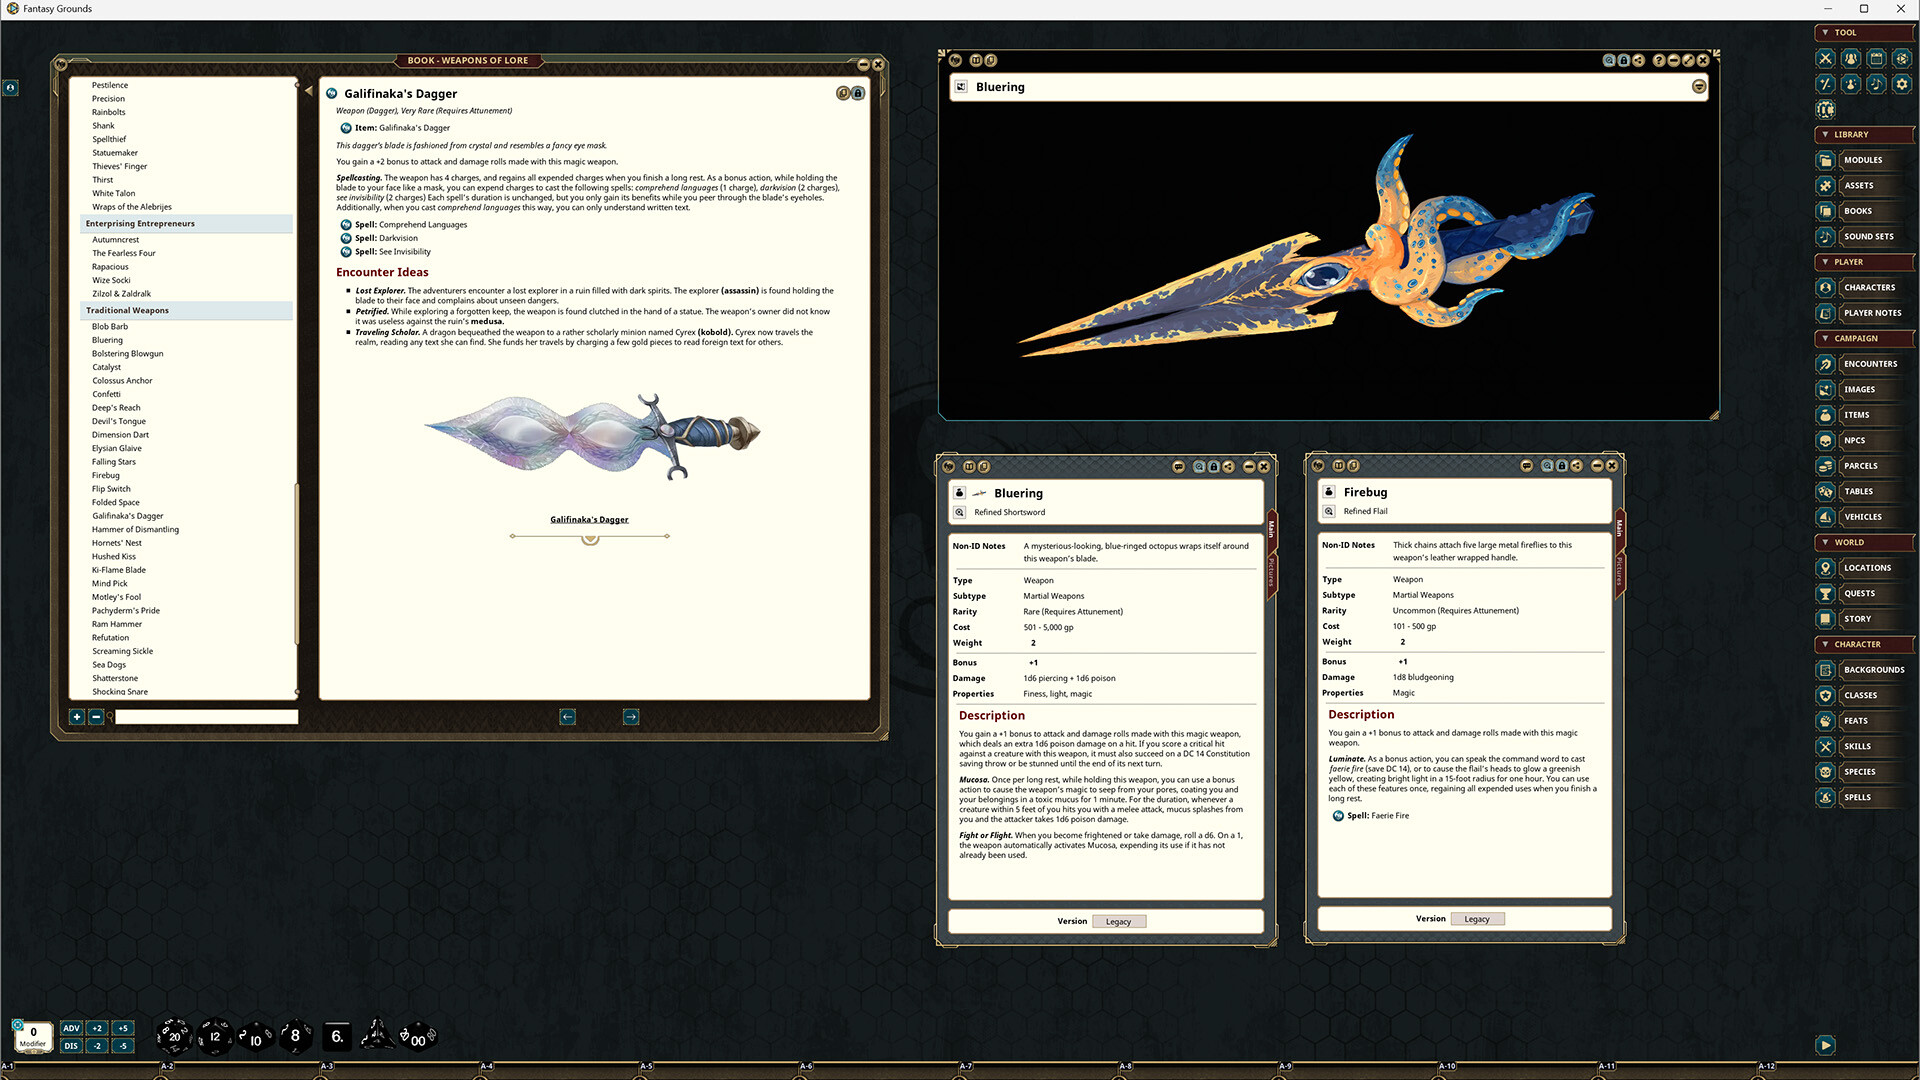Screen dimensions: 1920x1080
Task: Open the Spells sidebar panel under CHARACTER
Action: (x=1858, y=797)
